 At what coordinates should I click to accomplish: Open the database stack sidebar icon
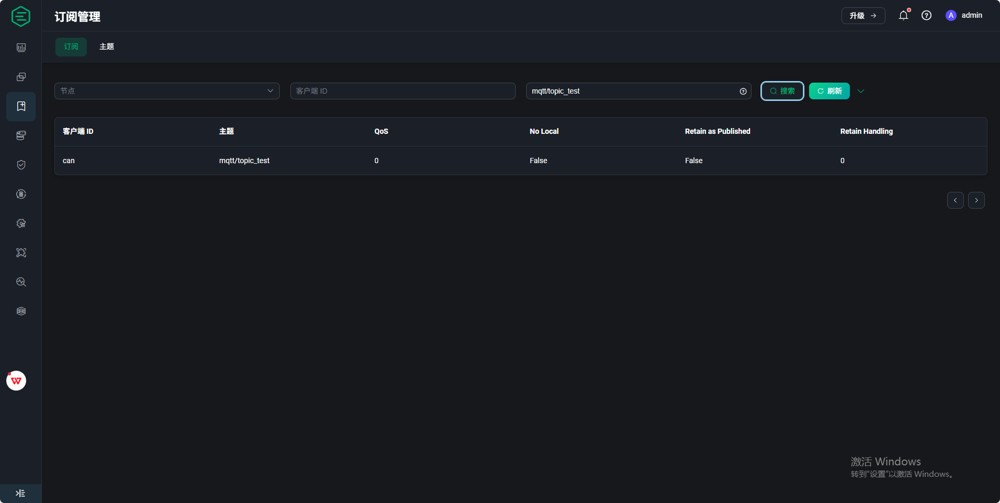[21, 135]
